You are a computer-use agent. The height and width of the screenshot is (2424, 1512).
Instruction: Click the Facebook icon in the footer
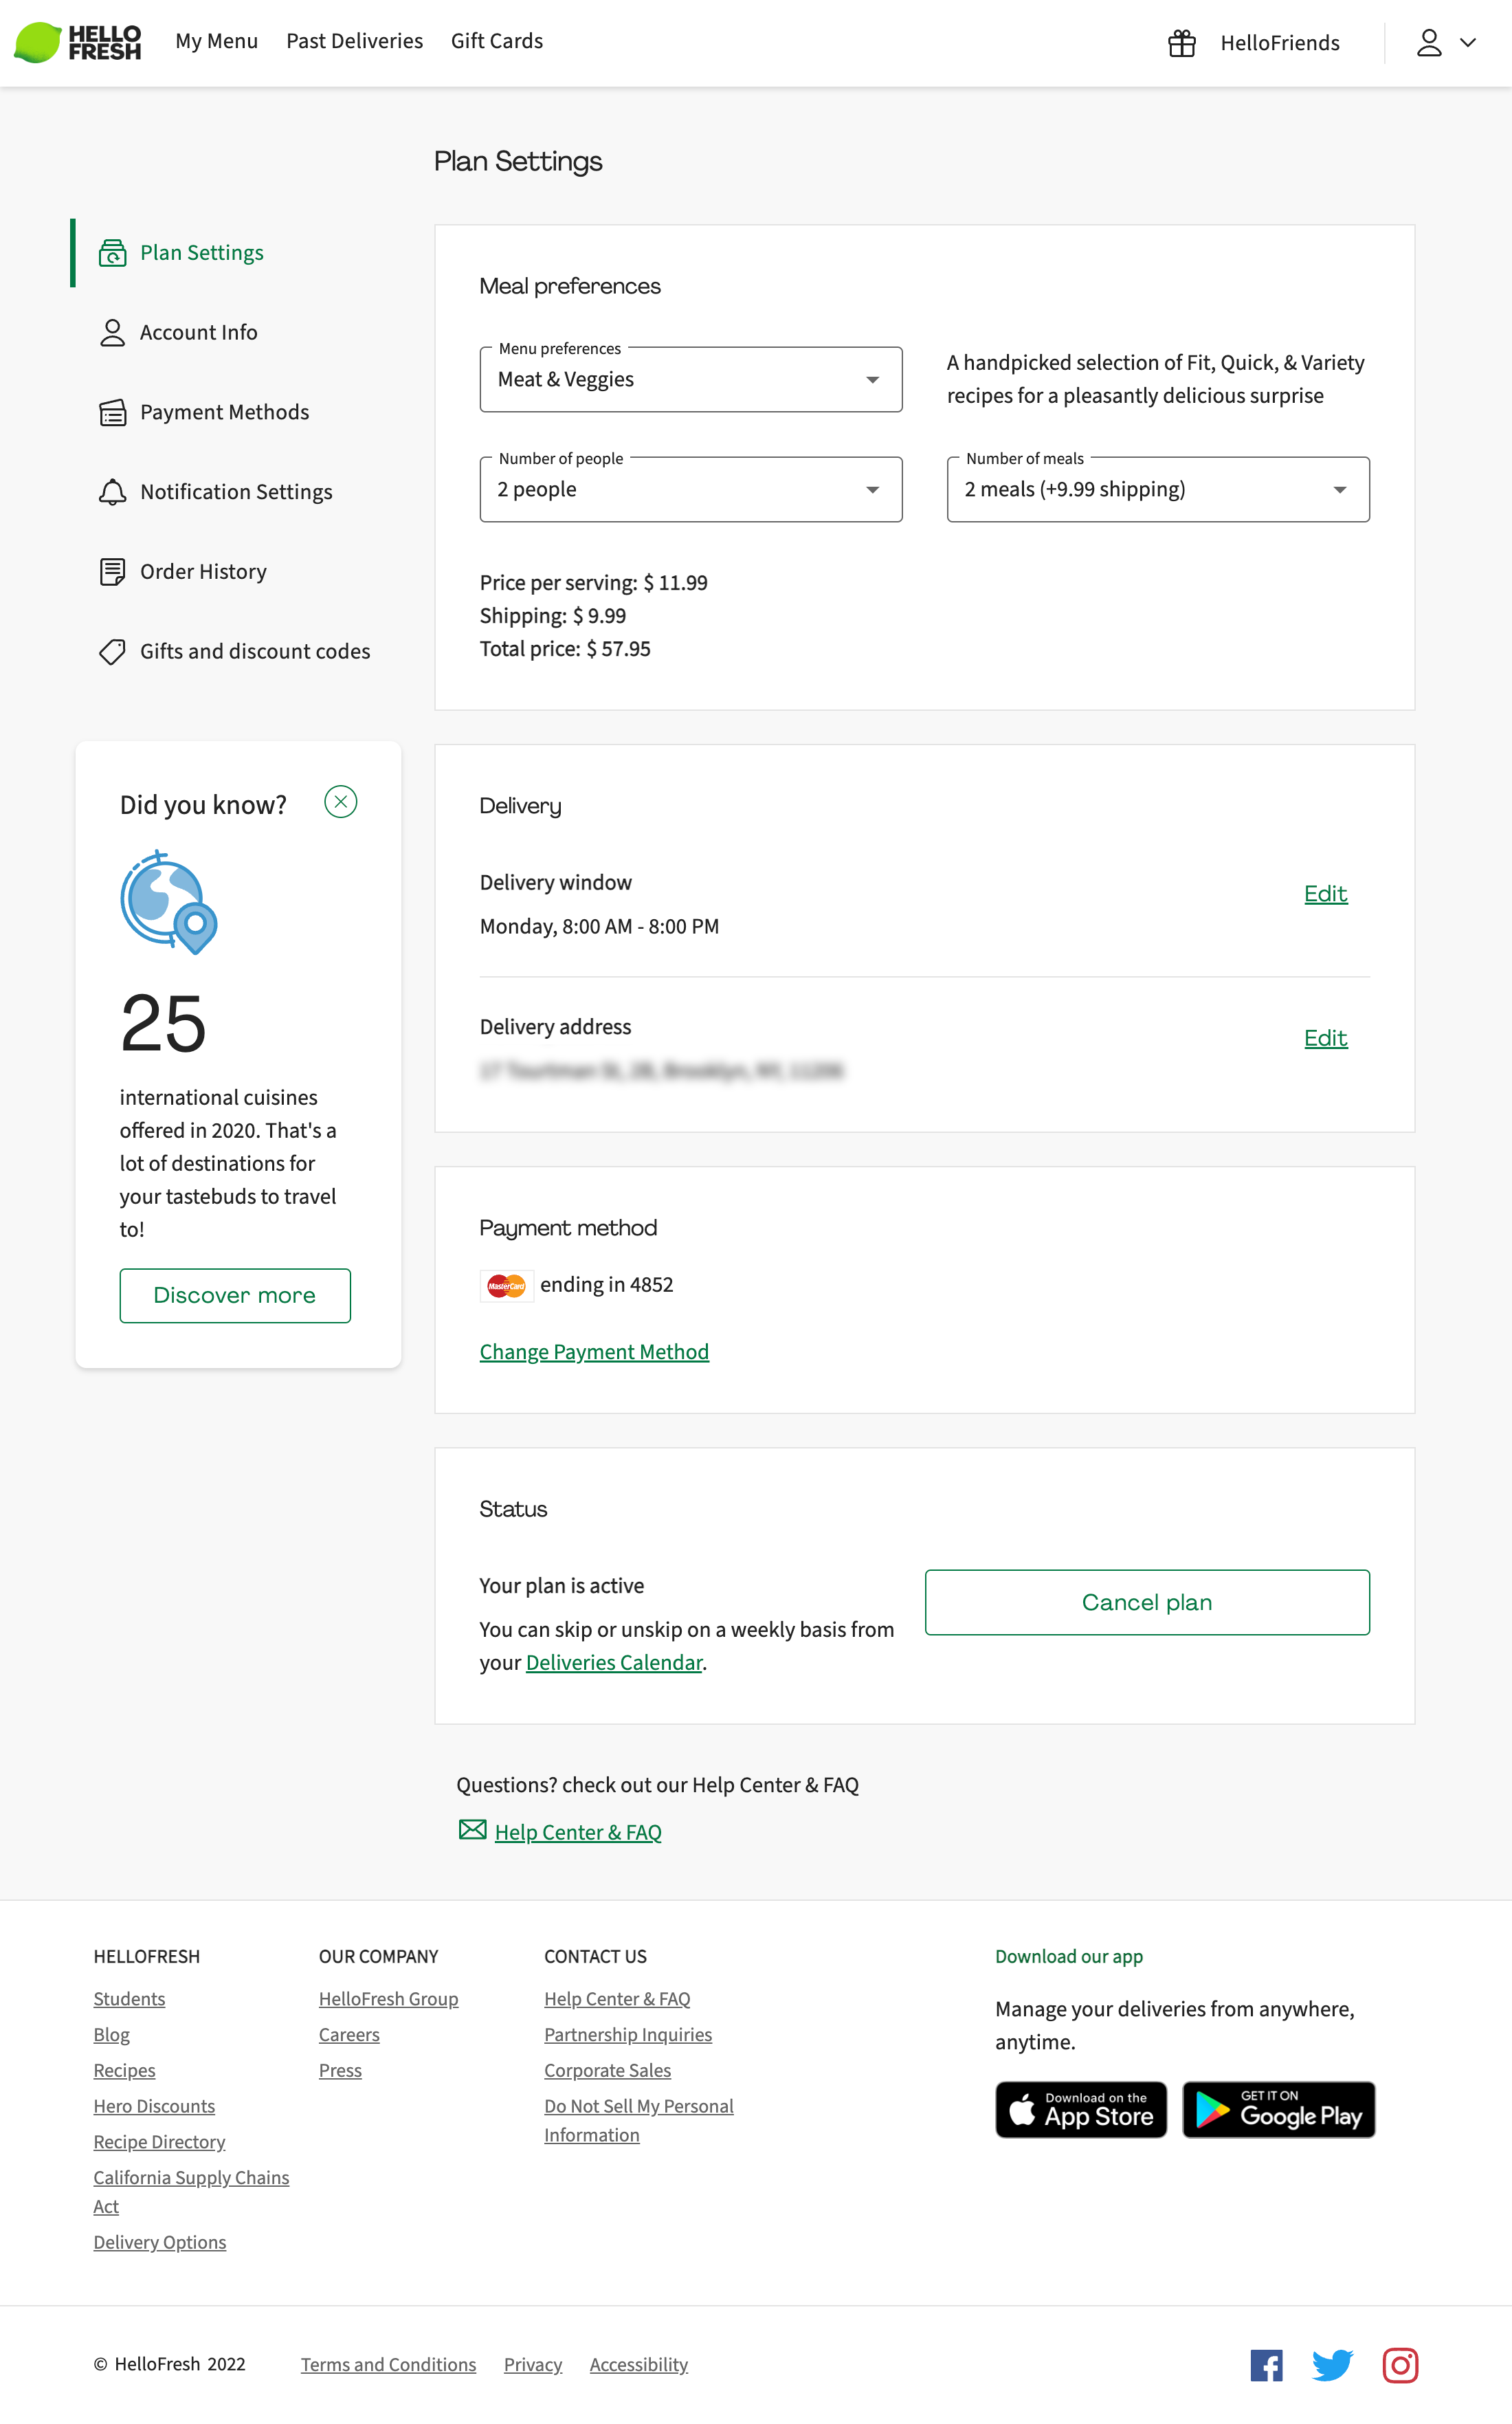[1266, 2366]
